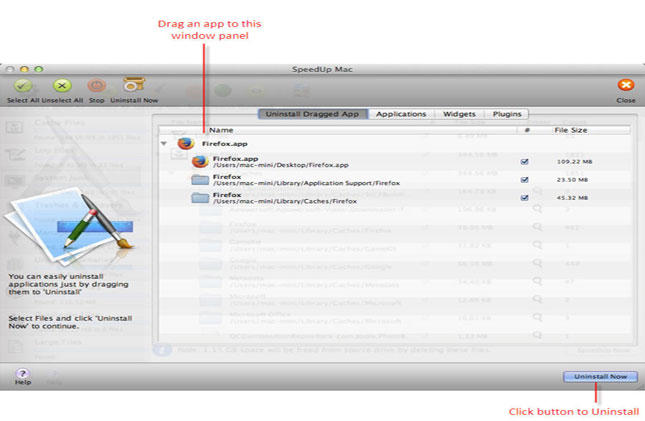Click the 109.22 MB file size value
The image size is (645, 421).
[x=574, y=162]
